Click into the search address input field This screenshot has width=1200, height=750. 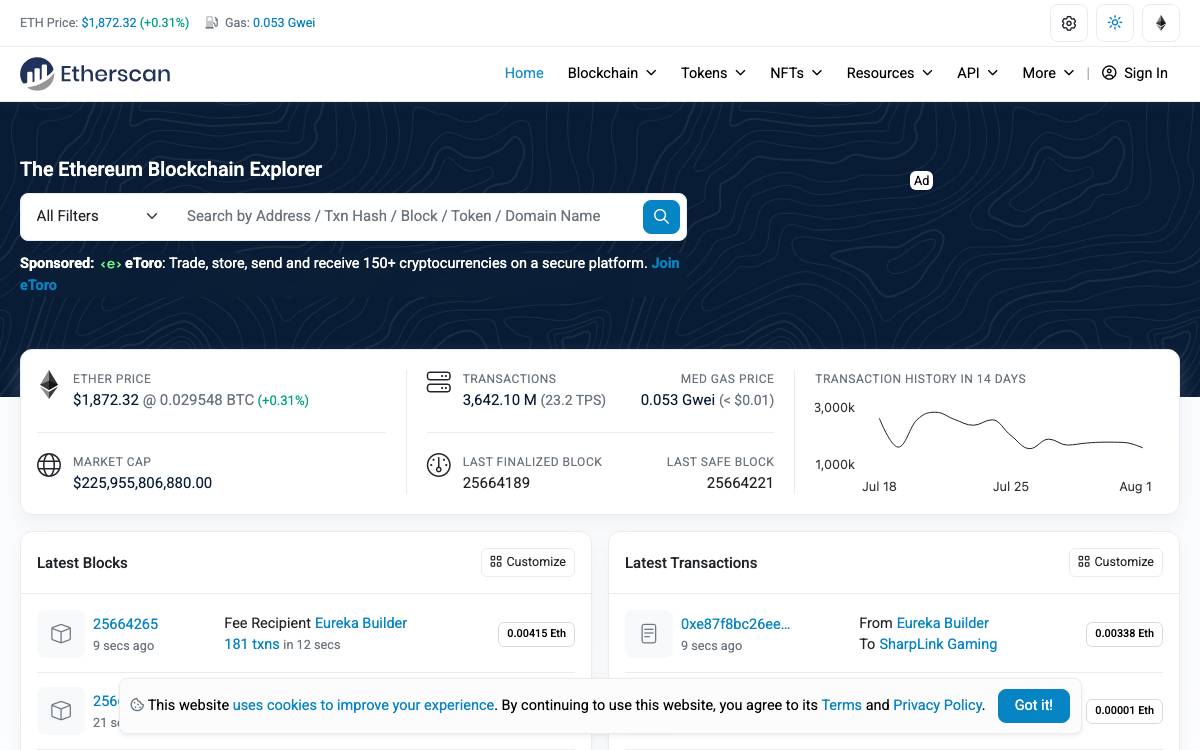[x=408, y=216]
